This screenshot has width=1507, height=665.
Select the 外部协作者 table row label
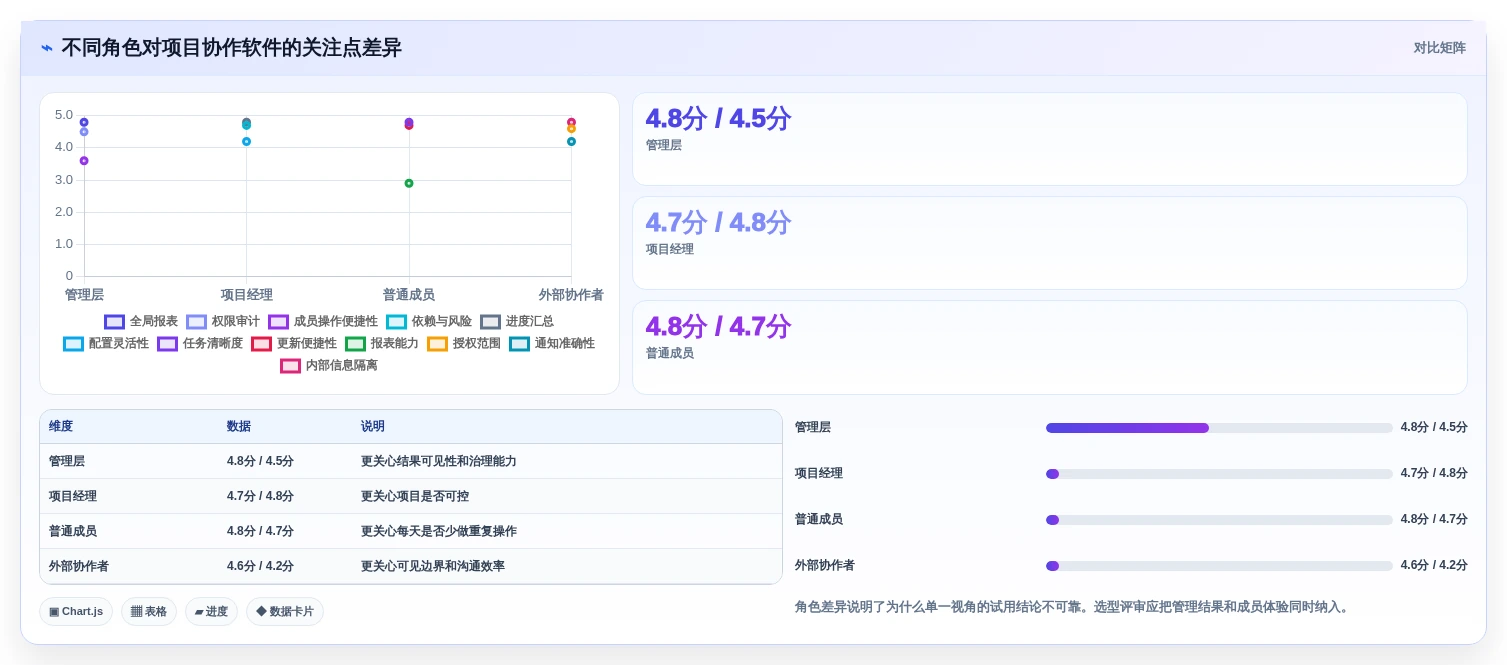[x=79, y=567]
